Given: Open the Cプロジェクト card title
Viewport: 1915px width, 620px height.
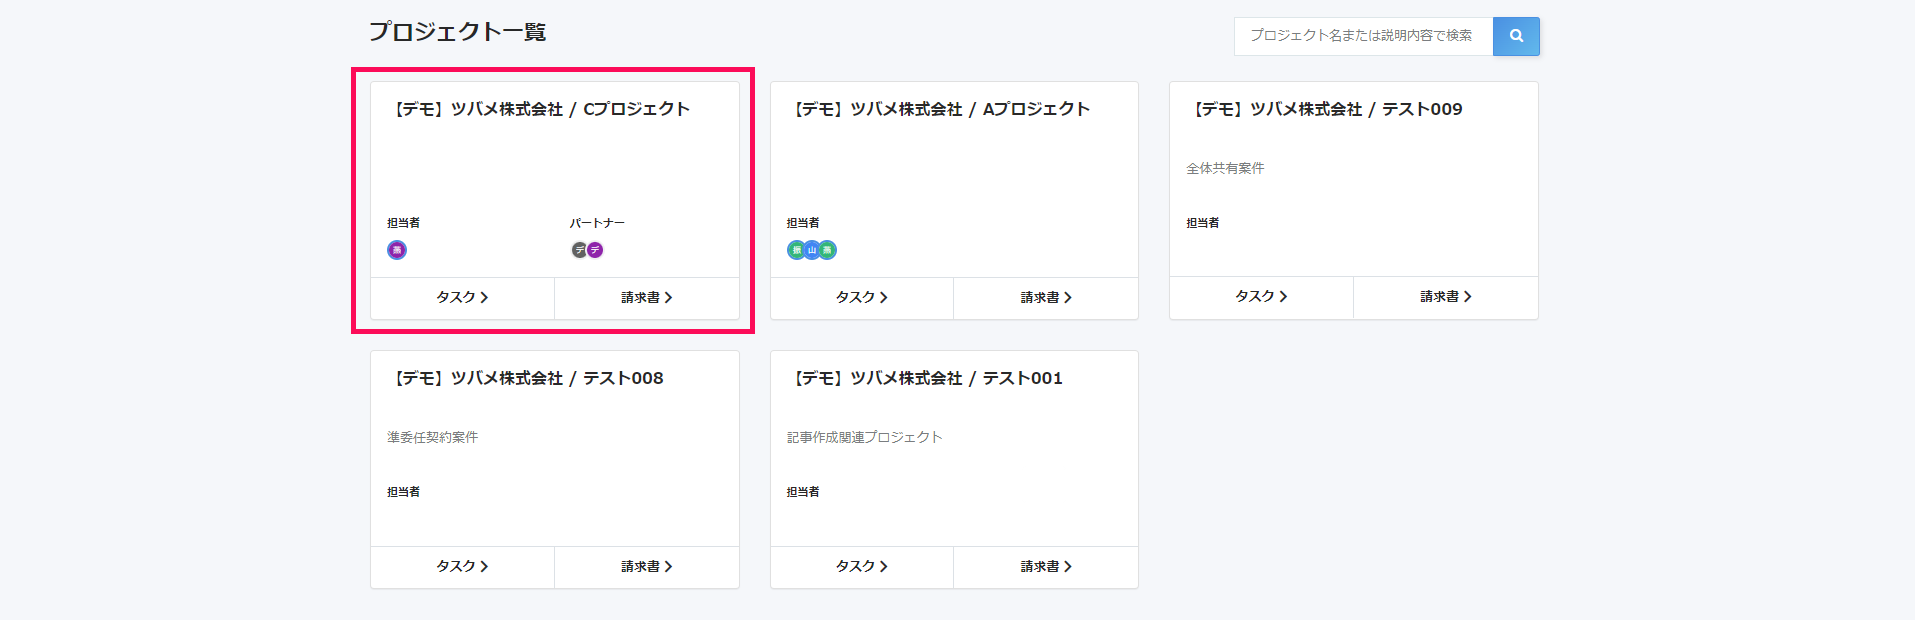Looking at the screenshot, I should coord(539,109).
